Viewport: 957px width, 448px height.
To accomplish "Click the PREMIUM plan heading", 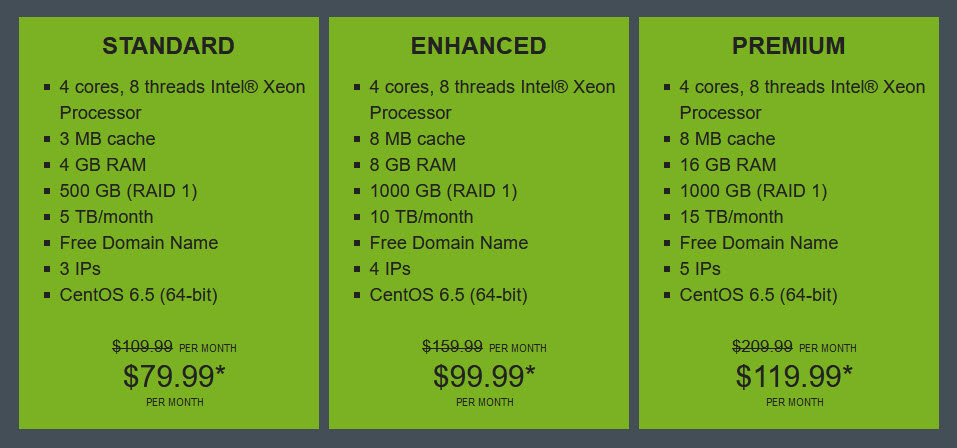I will pyautogui.click(x=789, y=46).
